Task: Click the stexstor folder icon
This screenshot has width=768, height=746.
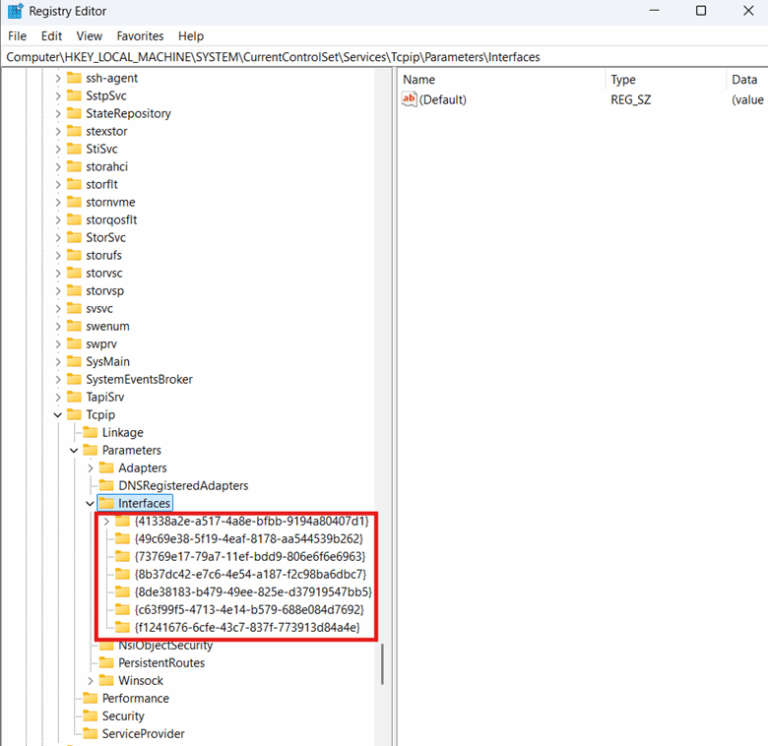Action: pos(74,131)
